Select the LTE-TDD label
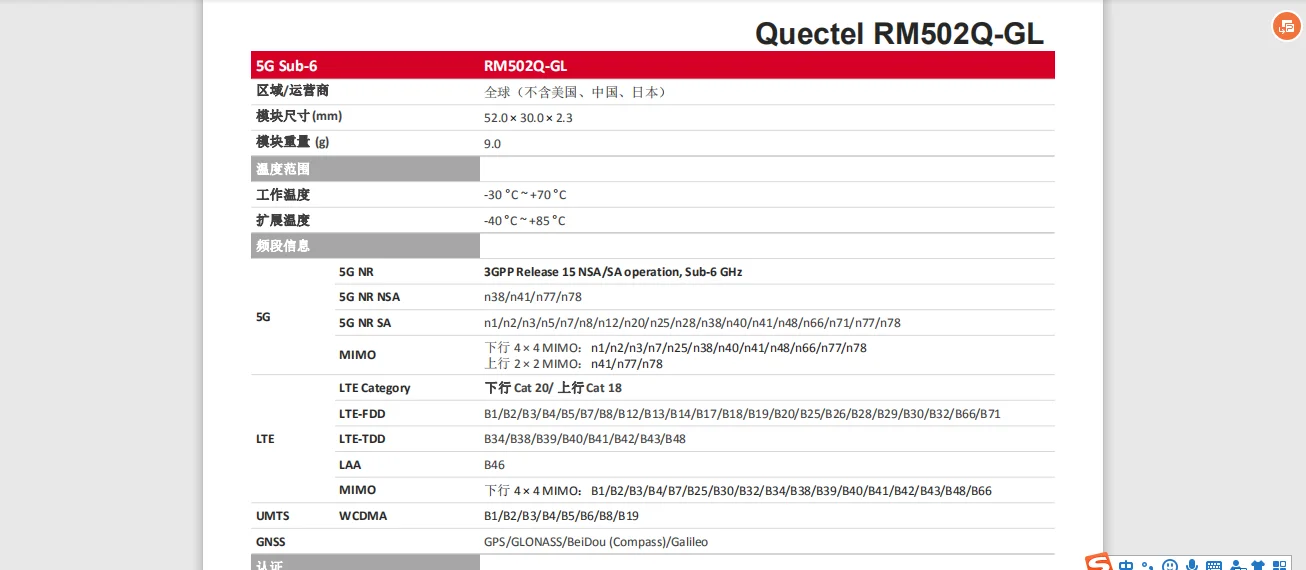 [362, 439]
